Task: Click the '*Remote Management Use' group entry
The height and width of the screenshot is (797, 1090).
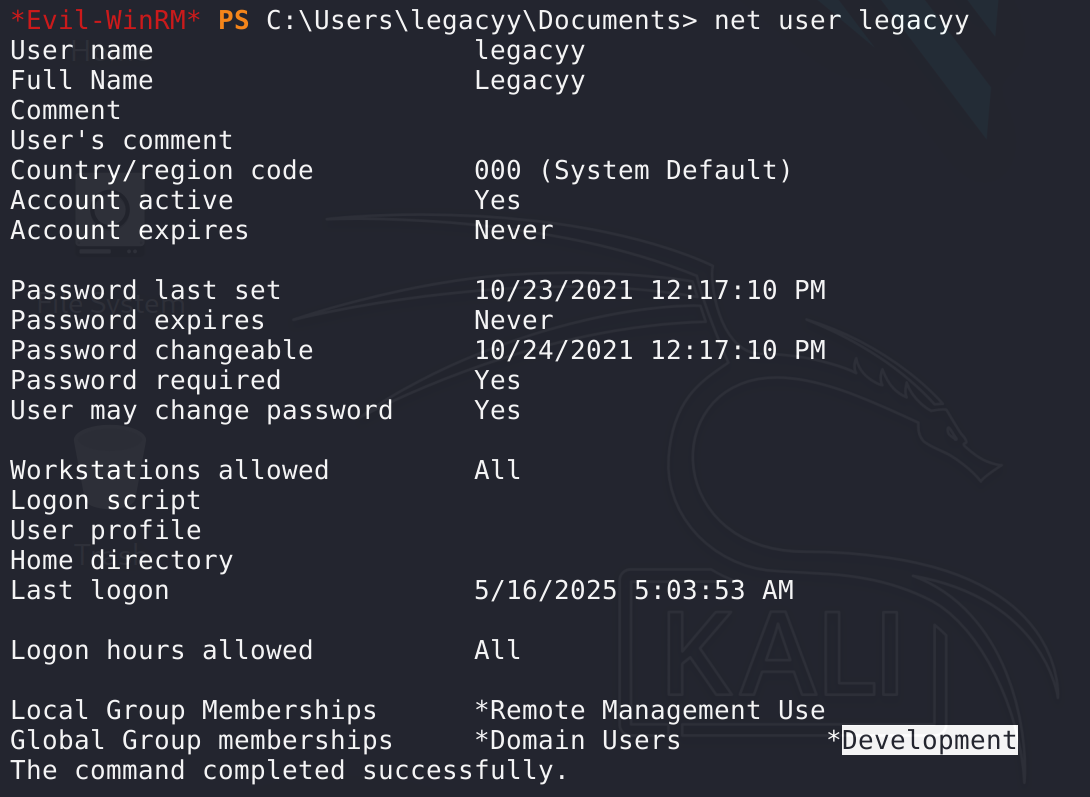Action: (x=649, y=711)
